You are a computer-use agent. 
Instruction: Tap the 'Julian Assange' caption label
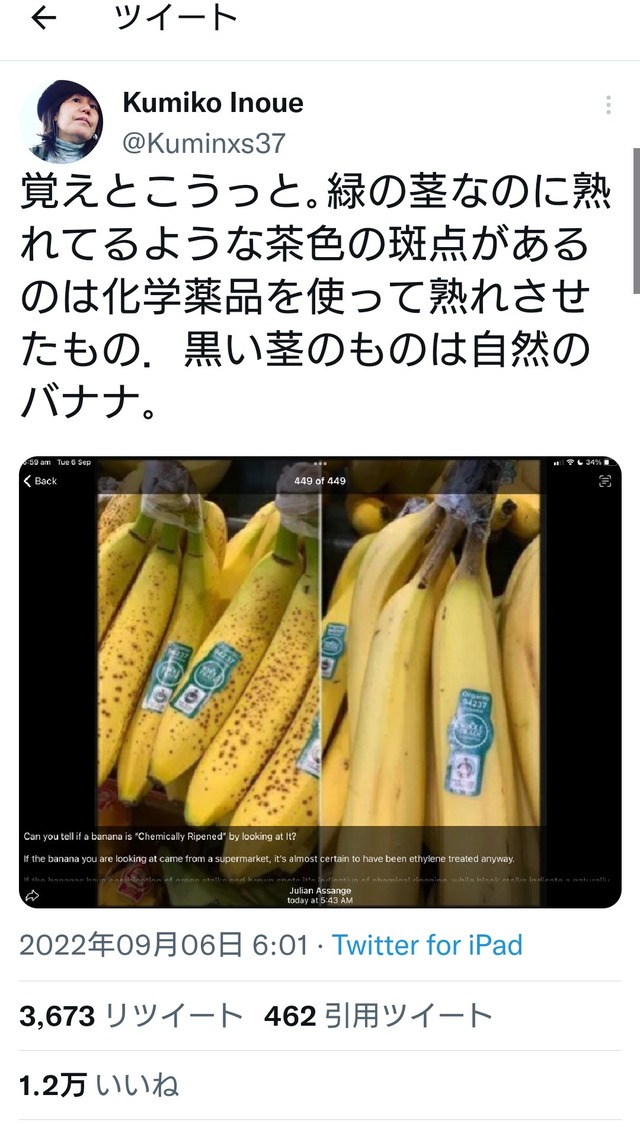tap(320, 891)
